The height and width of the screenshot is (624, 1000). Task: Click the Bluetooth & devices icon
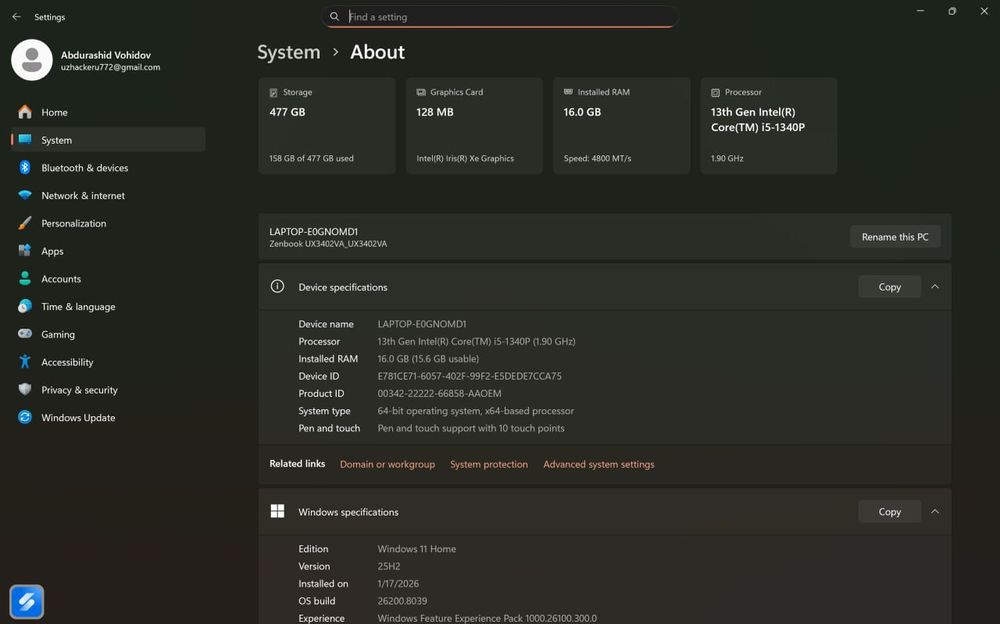25,168
